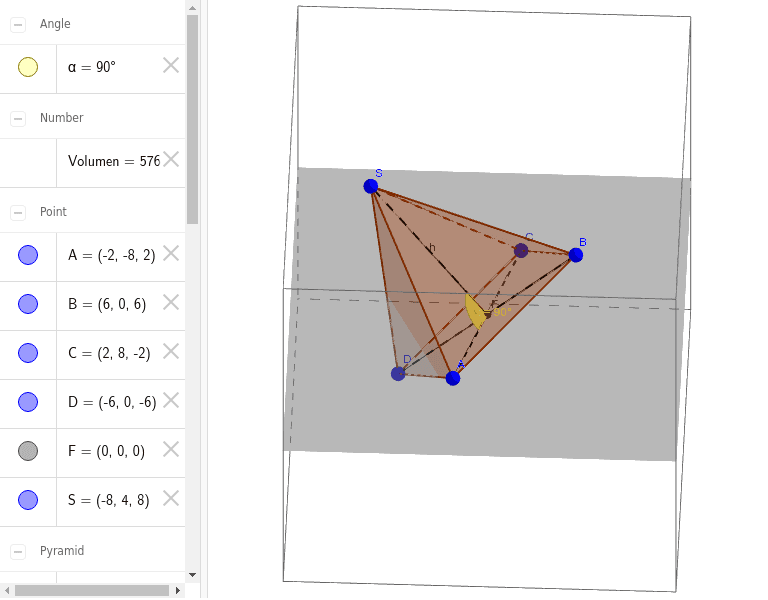This screenshot has width=768, height=600.
Task: Delete point D = (-6, 0, -6)
Action: pos(171,400)
